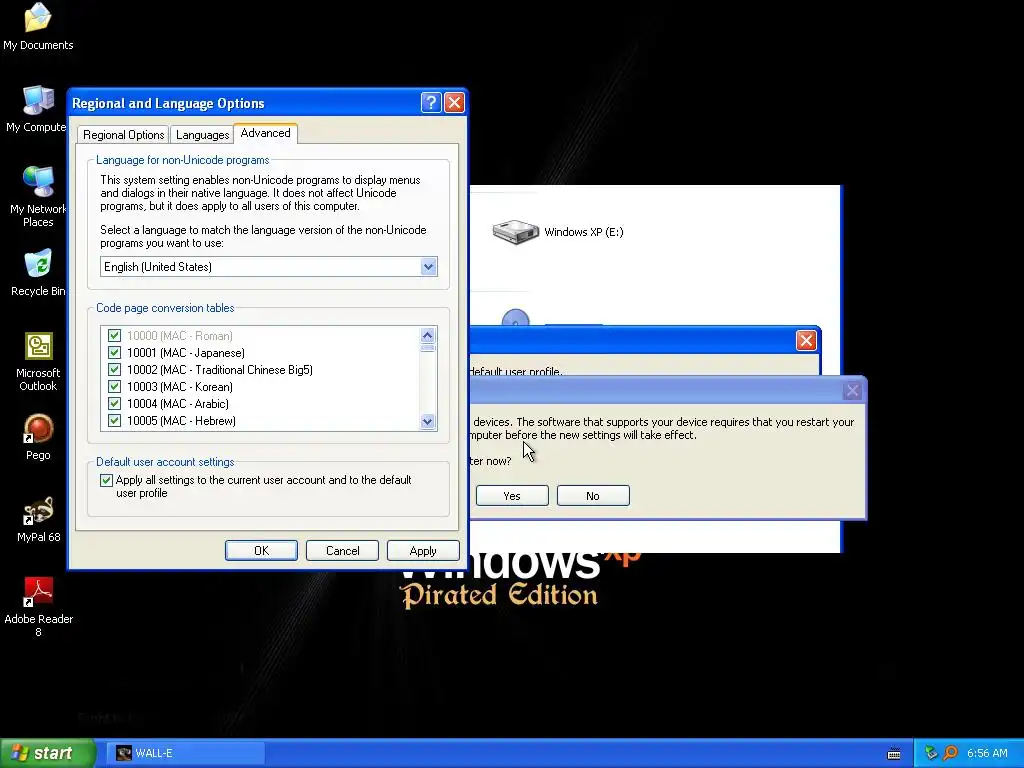Image resolution: width=1024 pixels, height=768 pixels.
Task: Uncheck 10001 (MAC - Japanese) code page
Action: pos(114,353)
